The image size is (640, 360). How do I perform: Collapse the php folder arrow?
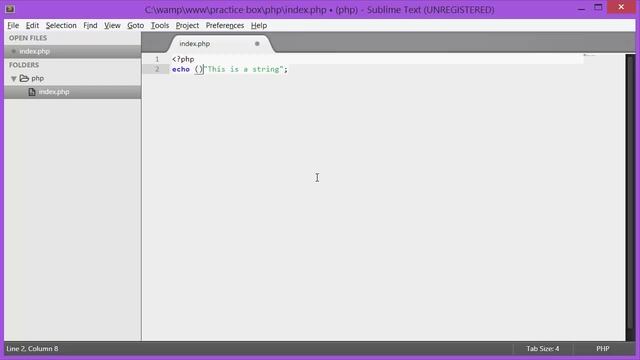[13, 78]
